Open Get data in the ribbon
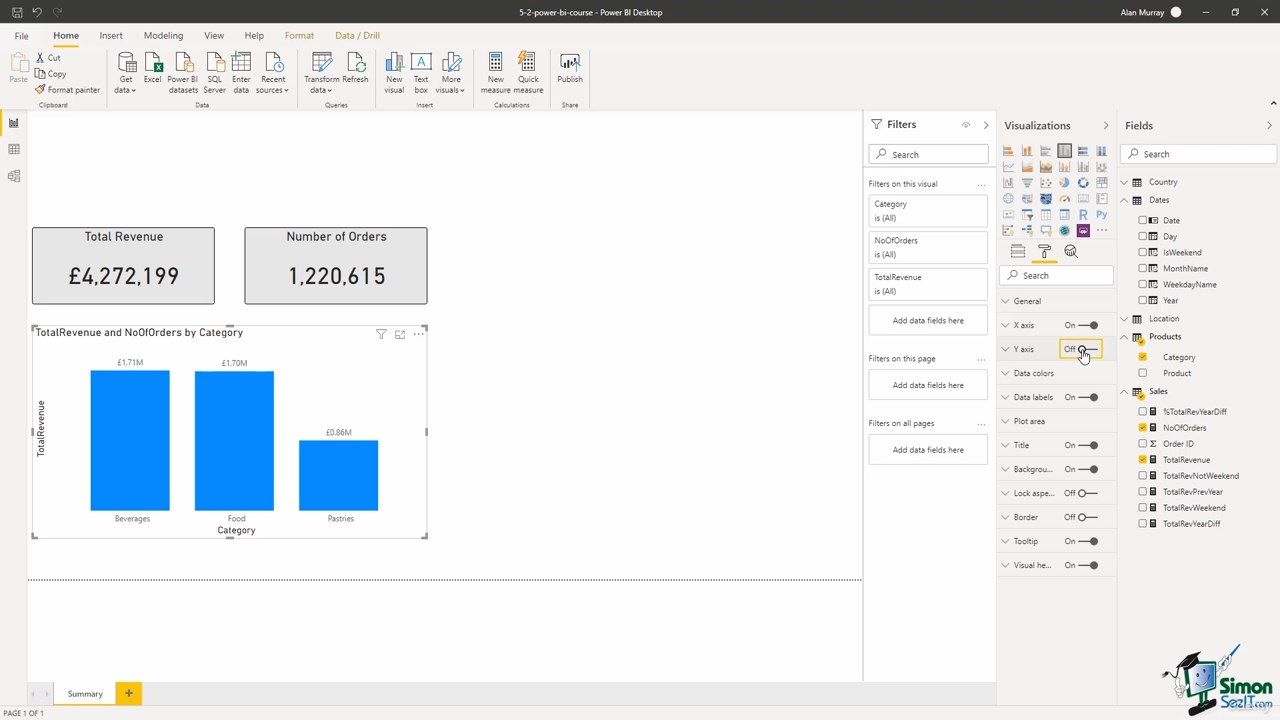This screenshot has height=720, width=1280. tap(126, 72)
